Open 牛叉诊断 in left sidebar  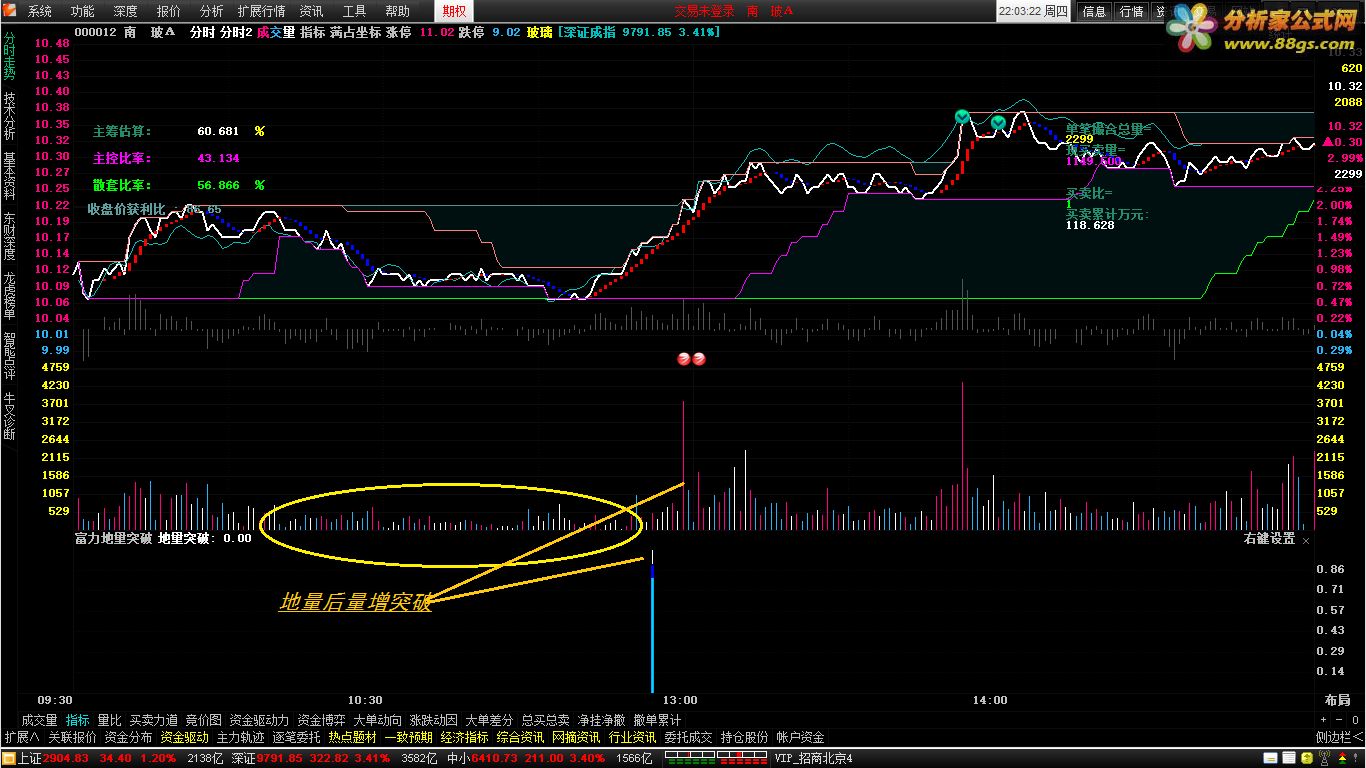click(x=9, y=416)
